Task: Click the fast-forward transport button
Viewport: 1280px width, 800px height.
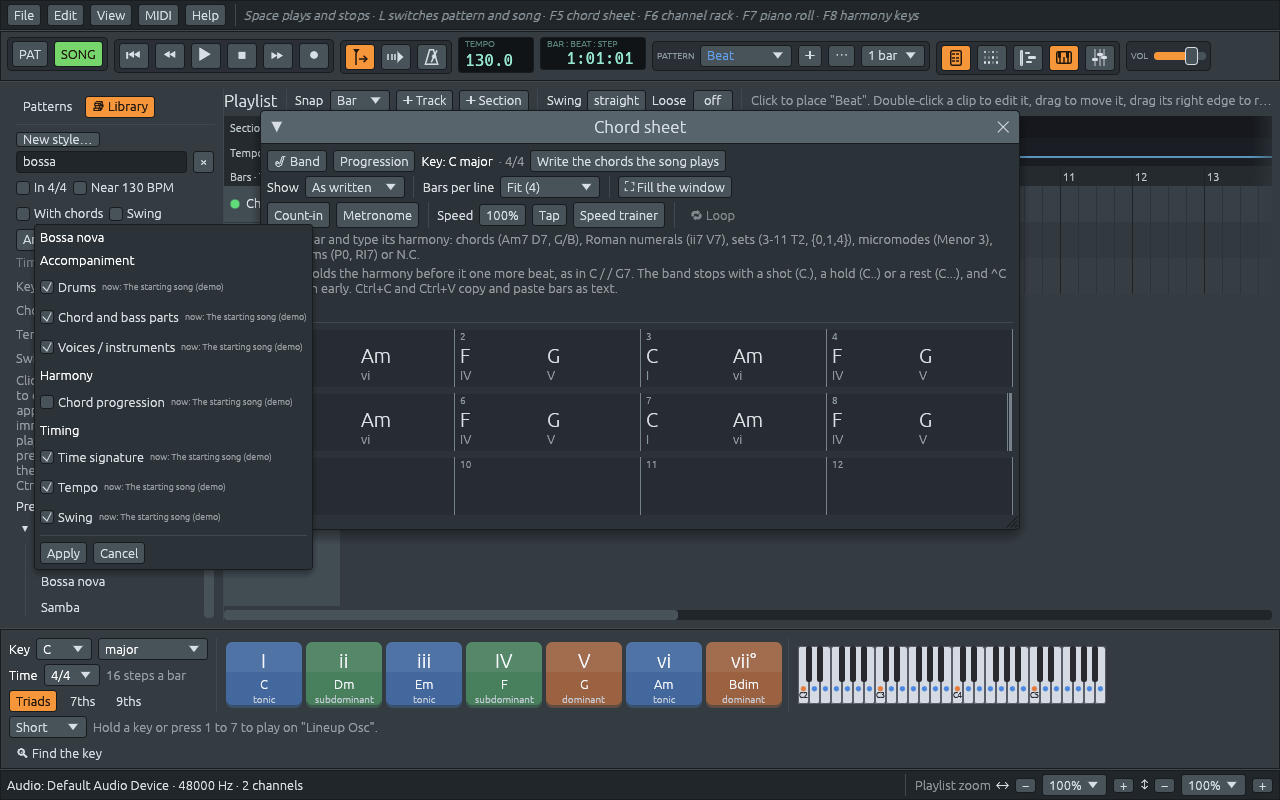Action: [x=278, y=56]
